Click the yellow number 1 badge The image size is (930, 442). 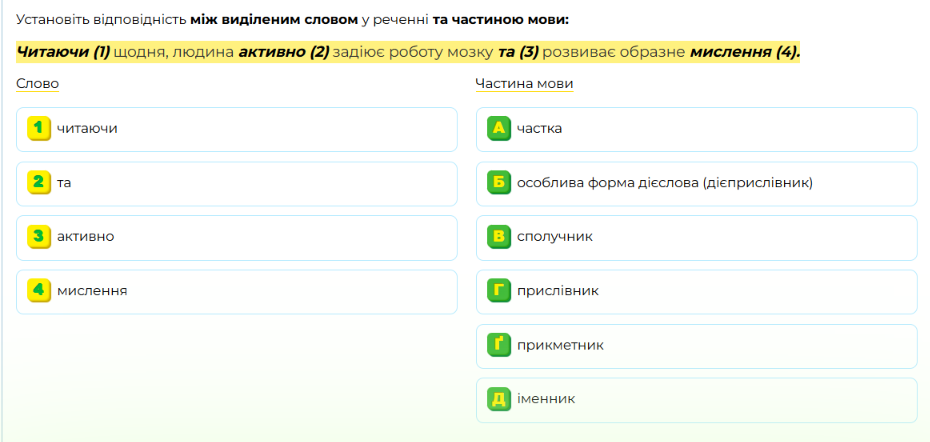[x=39, y=129]
